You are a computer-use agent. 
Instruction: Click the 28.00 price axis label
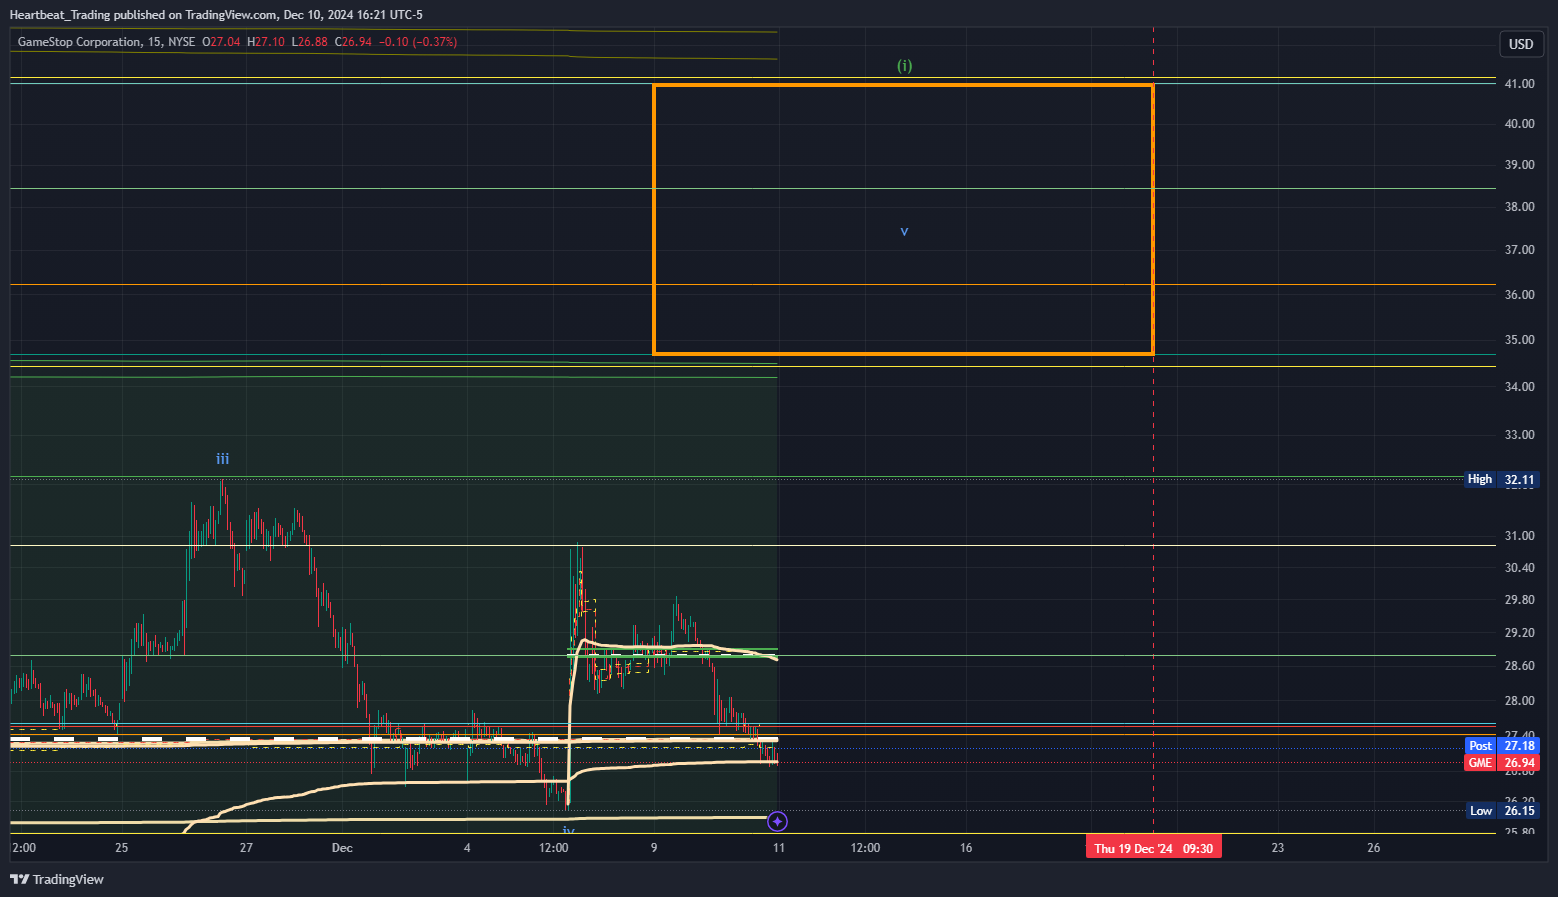pyautogui.click(x=1519, y=701)
